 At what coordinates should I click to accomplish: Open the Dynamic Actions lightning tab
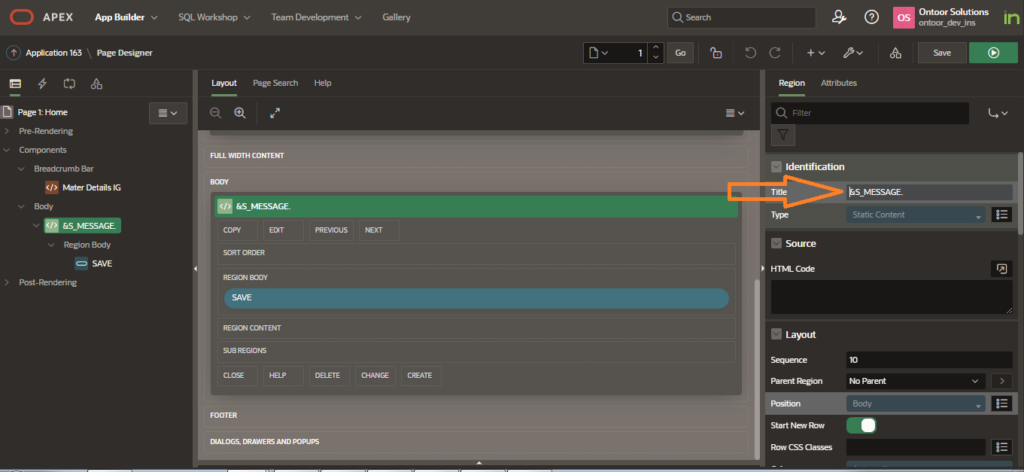(42, 83)
